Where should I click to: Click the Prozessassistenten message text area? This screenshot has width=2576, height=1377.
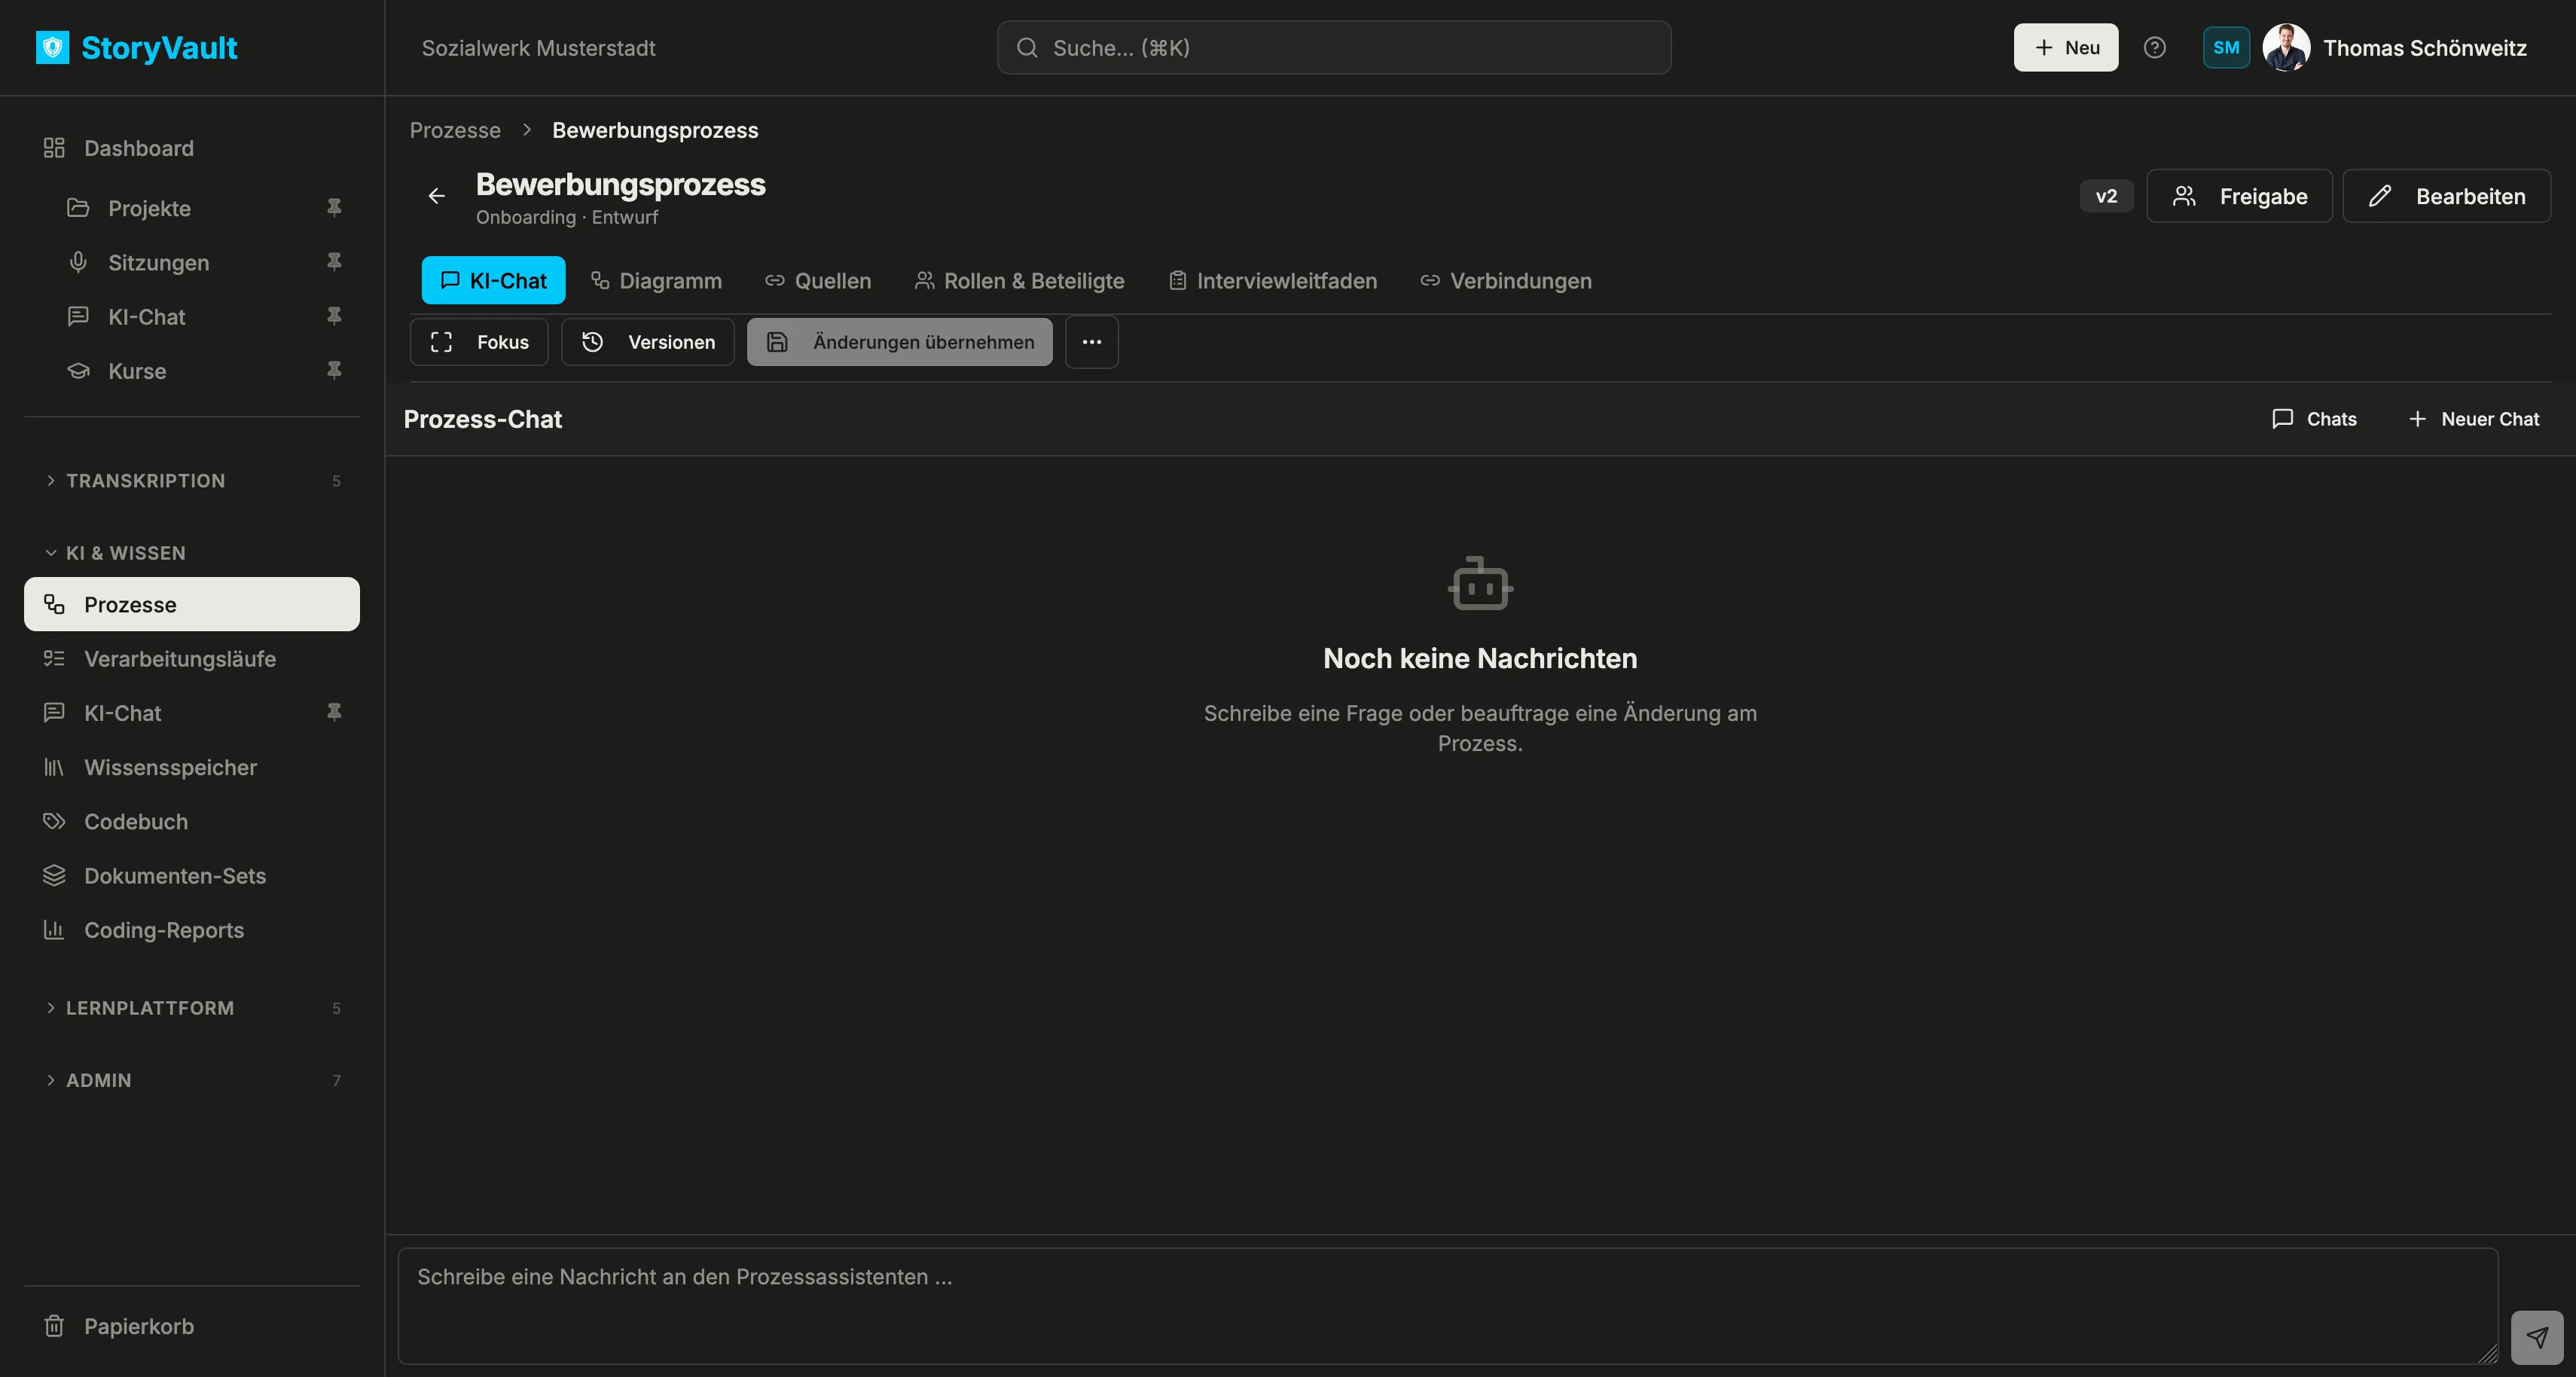pos(1448,1306)
